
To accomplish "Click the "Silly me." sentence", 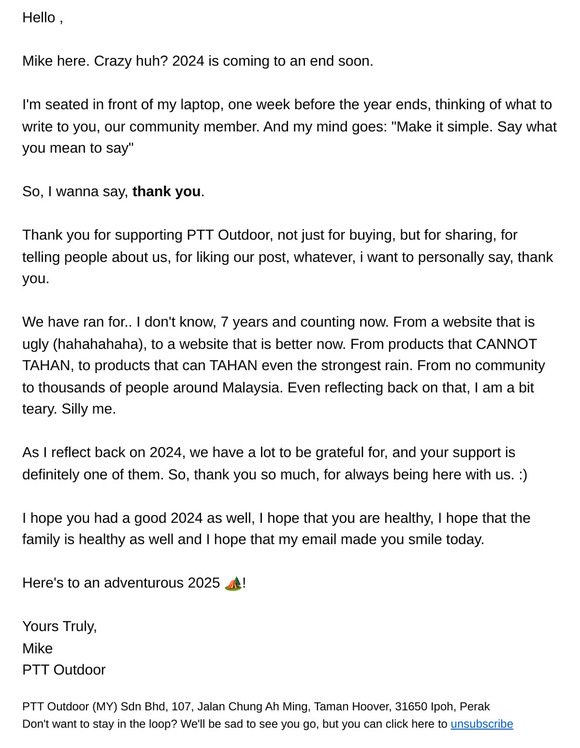I will 89,409.
